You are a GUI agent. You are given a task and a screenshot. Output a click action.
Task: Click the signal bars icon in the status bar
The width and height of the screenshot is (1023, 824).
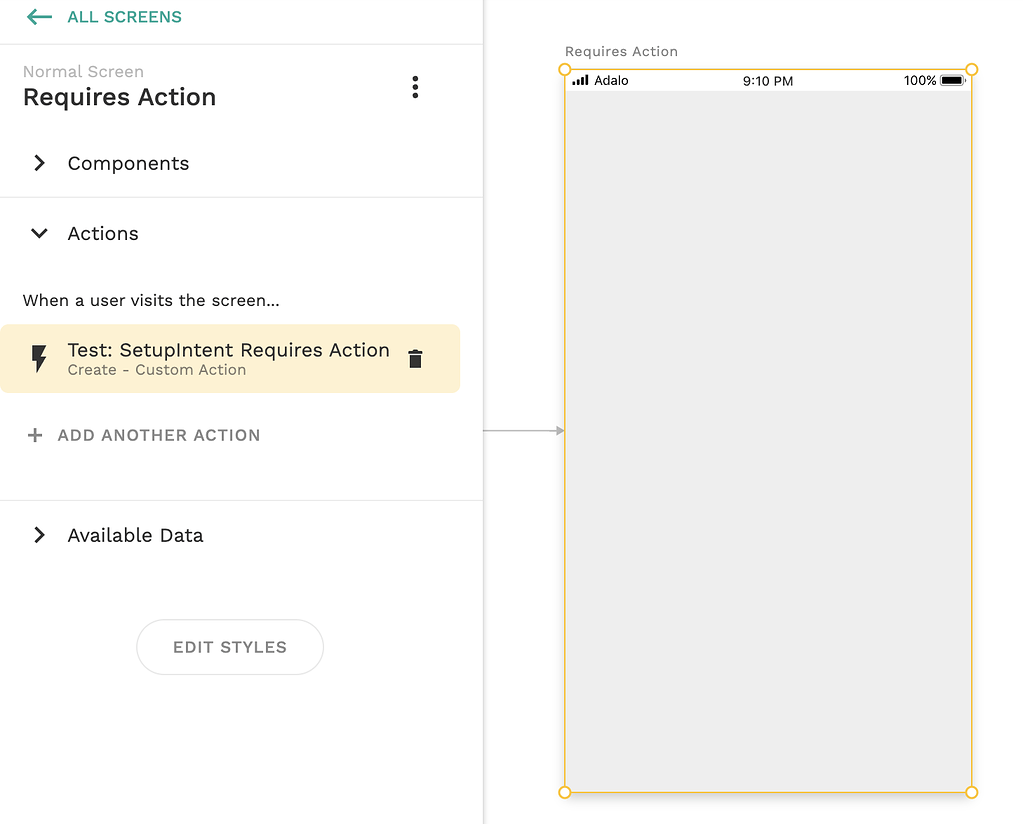pyautogui.click(x=582, y=81)
